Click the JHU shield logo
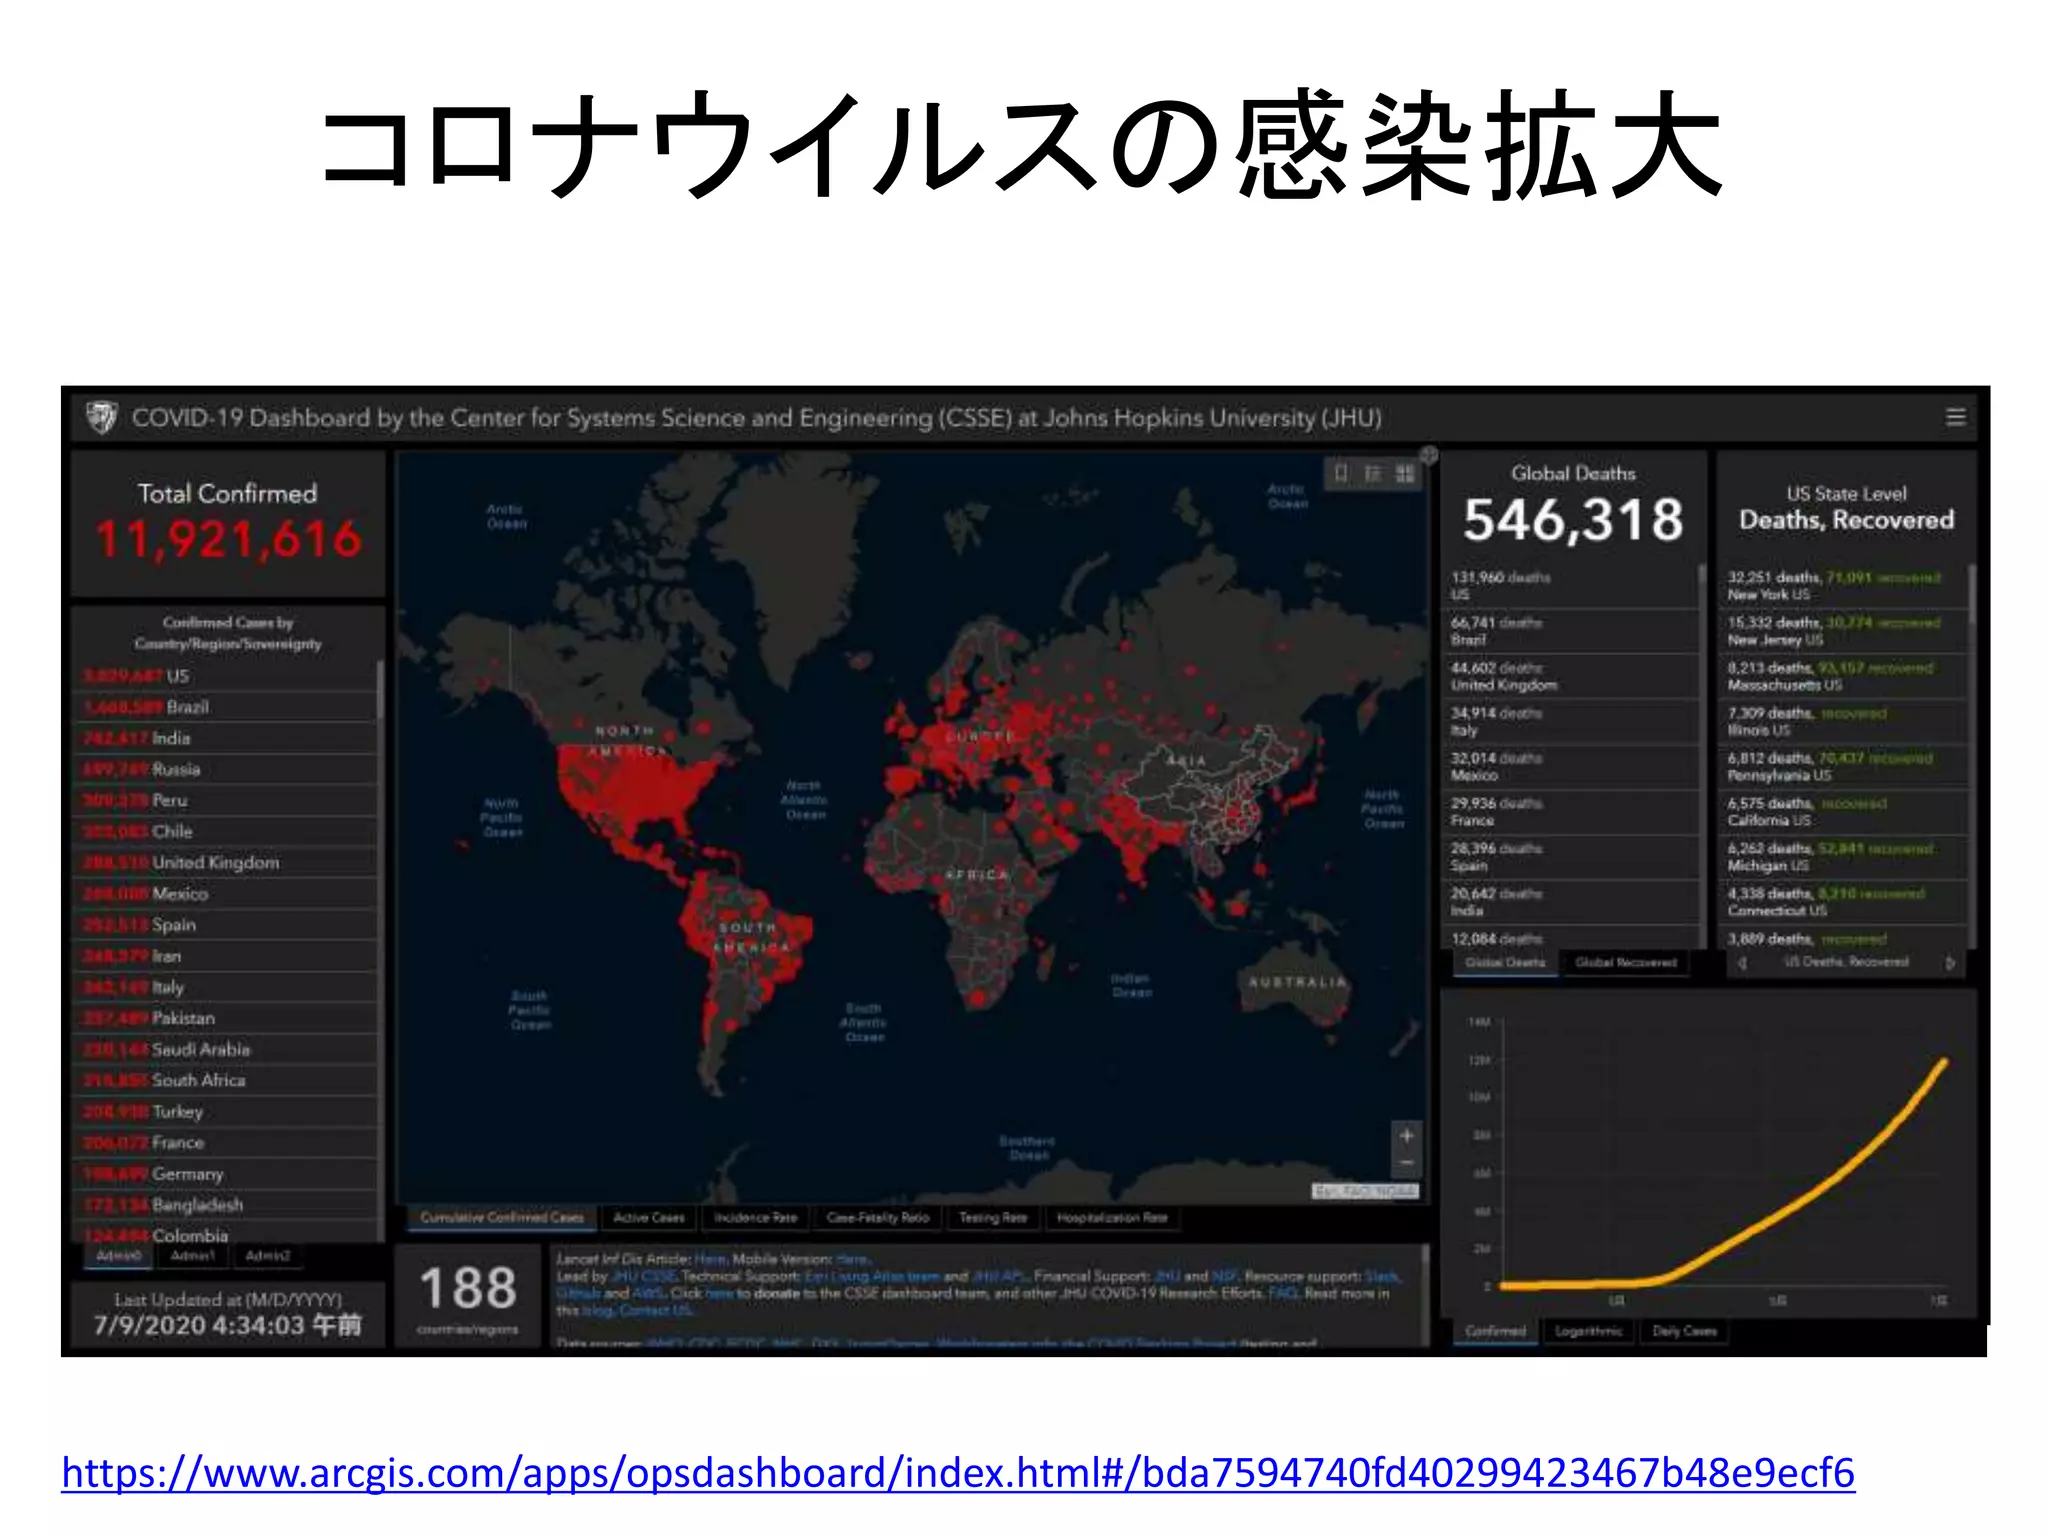This screenshot has width=2048, height=1536. 101,417
